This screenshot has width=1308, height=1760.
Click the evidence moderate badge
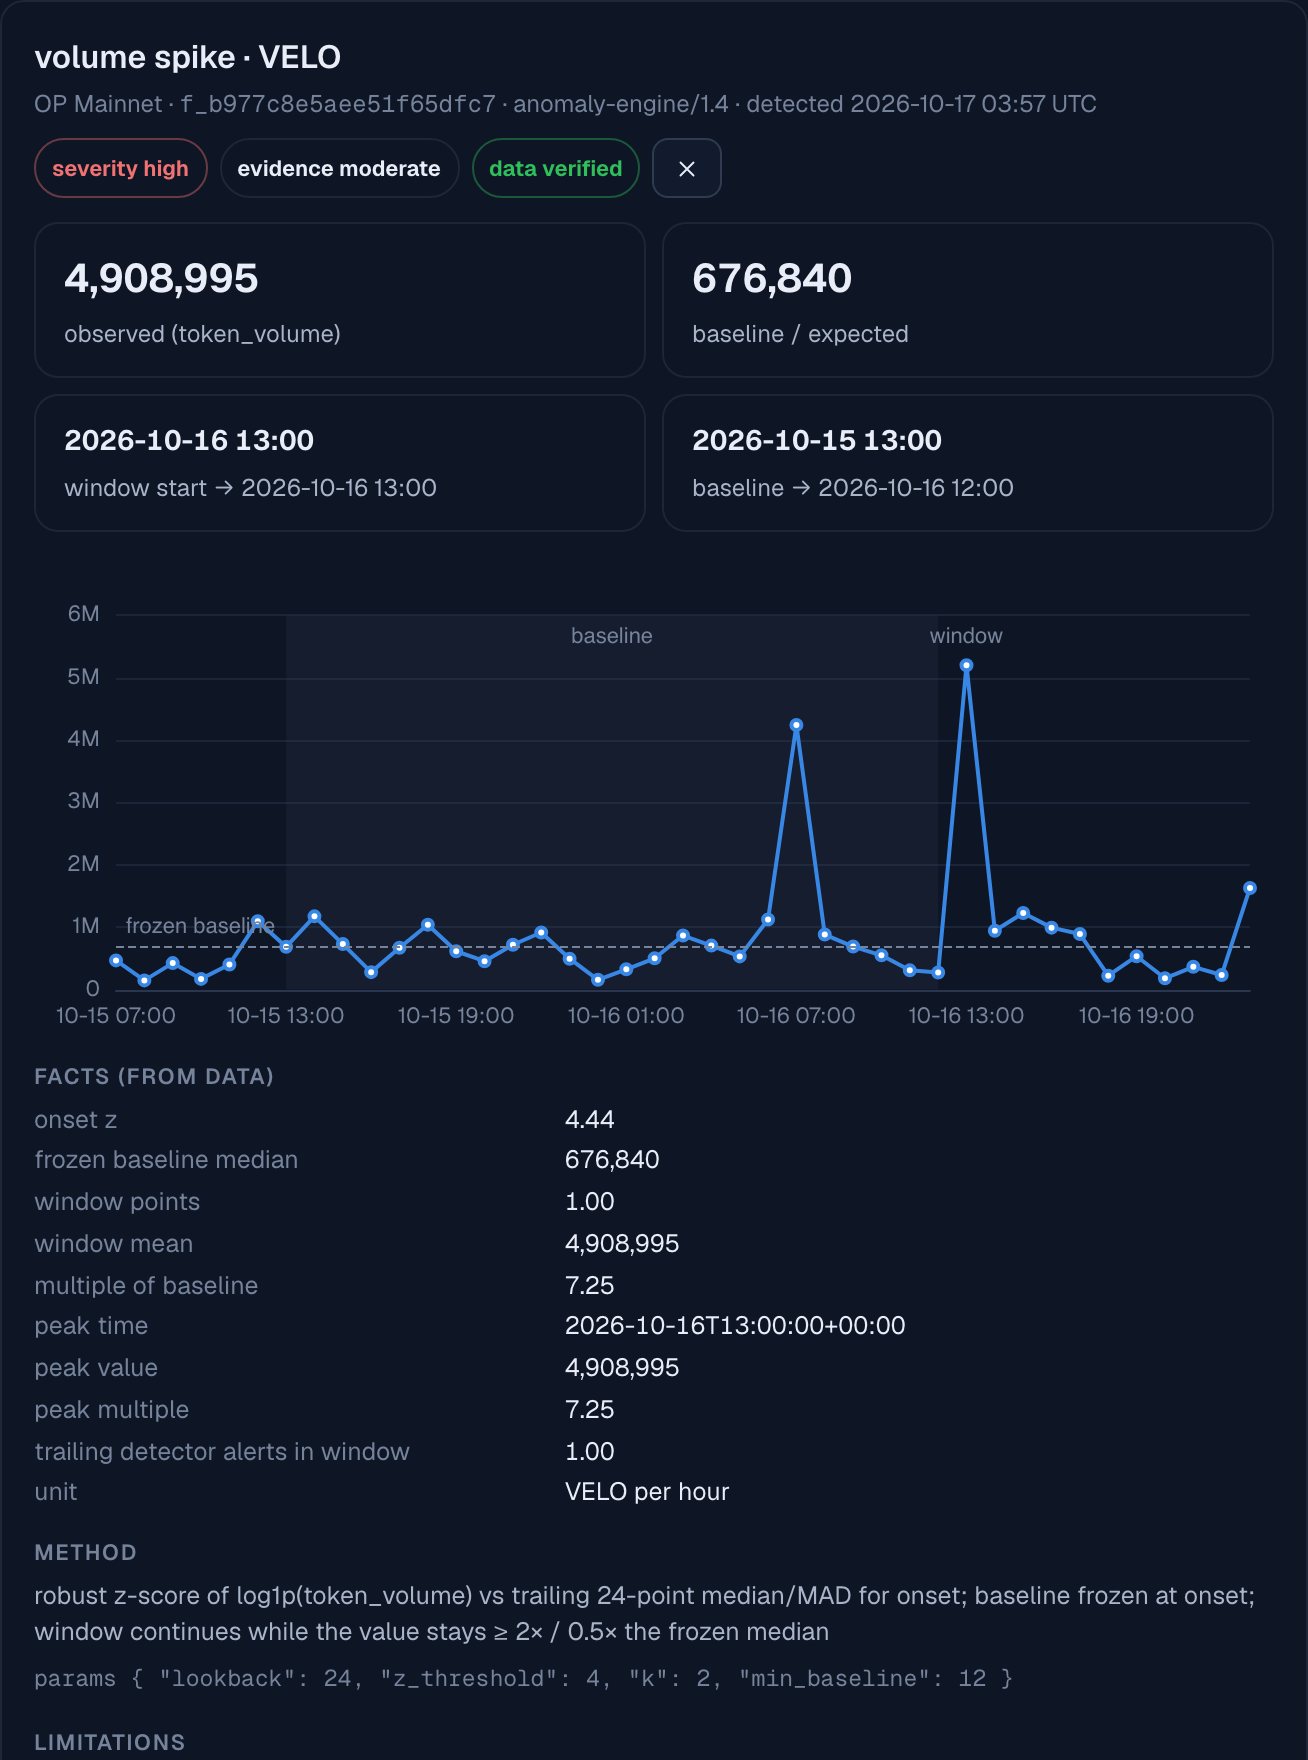point(339,168)
